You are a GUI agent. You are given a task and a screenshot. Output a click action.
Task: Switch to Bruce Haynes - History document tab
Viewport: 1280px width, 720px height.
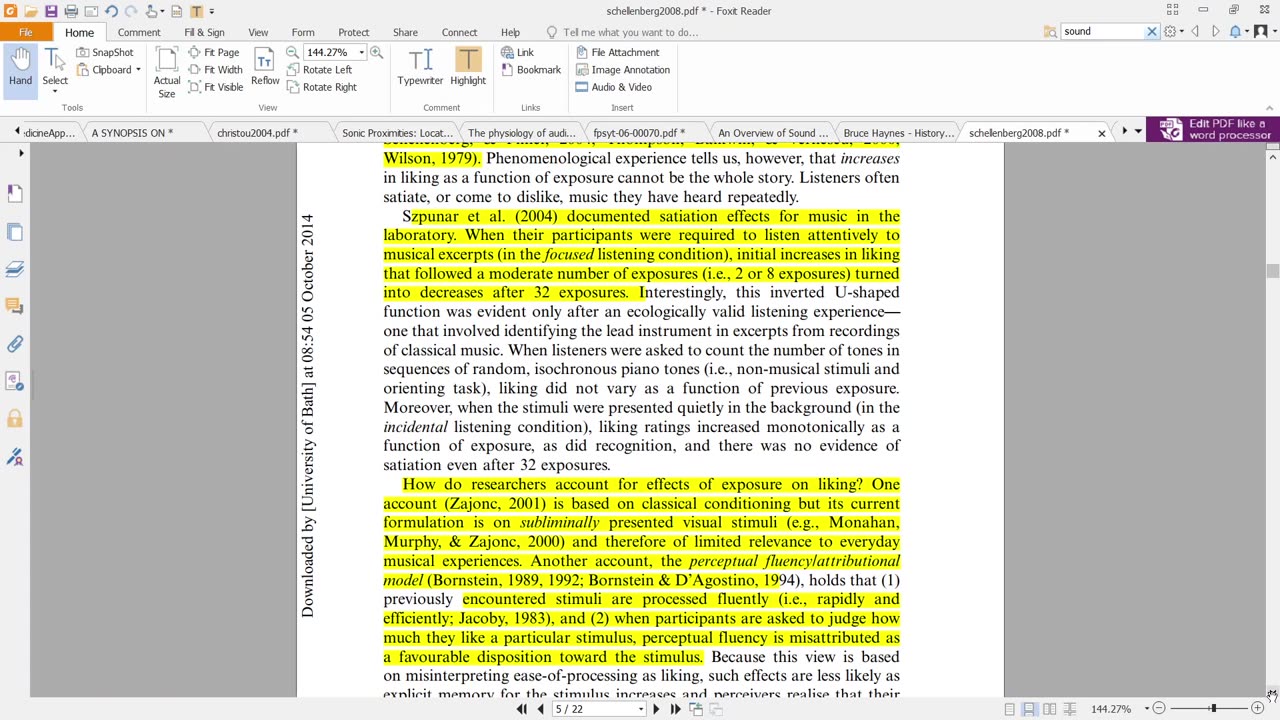(x=898, y=132)
